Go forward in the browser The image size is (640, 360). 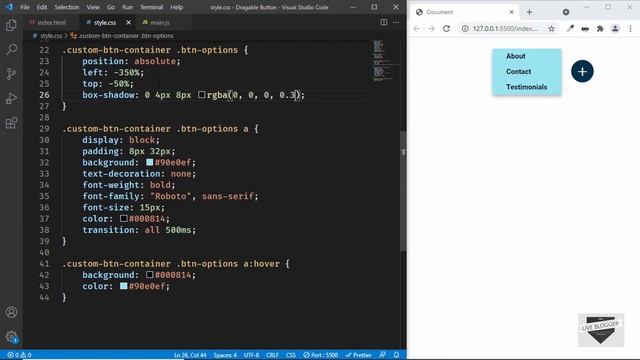click(x=431, y=29)
